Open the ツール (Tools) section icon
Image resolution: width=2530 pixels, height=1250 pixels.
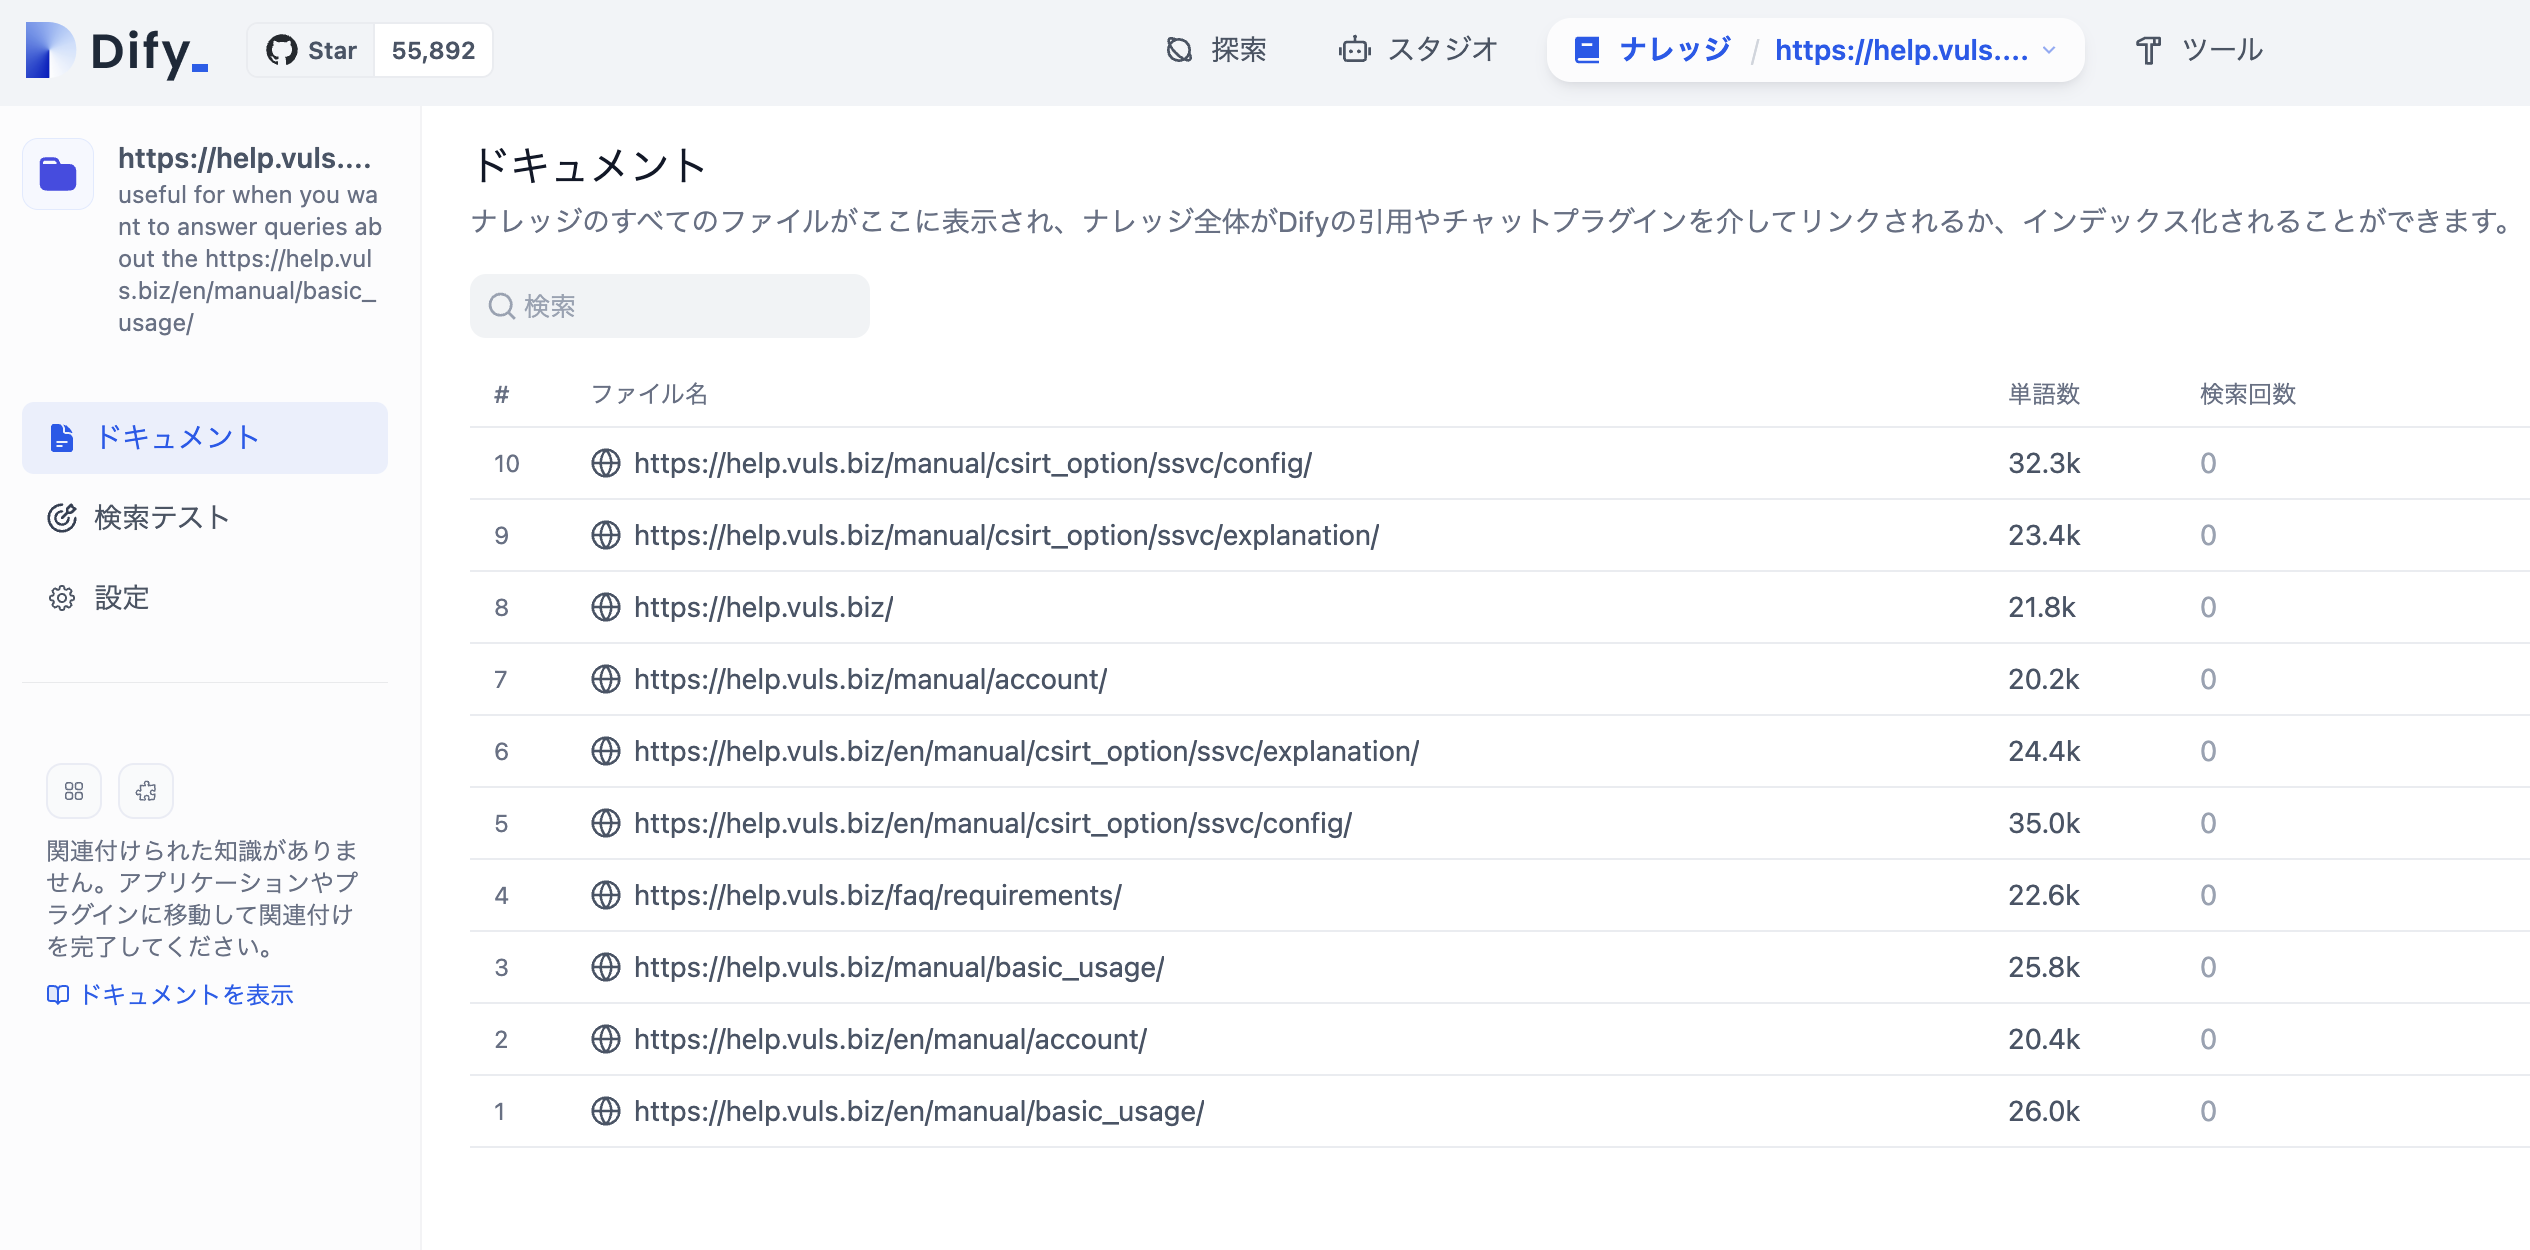point(2147,49)
